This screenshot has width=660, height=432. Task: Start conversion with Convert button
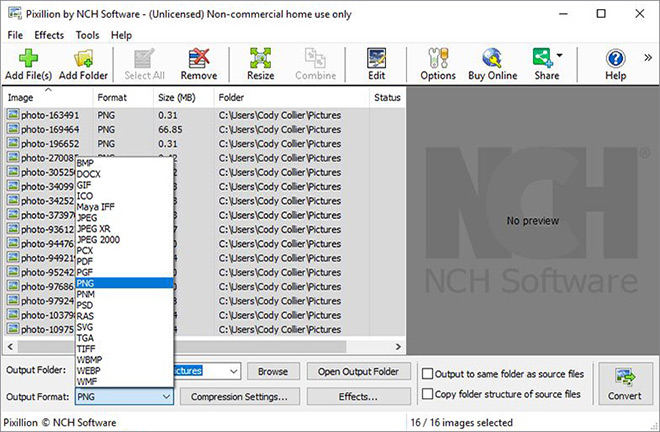pos(625,384)
